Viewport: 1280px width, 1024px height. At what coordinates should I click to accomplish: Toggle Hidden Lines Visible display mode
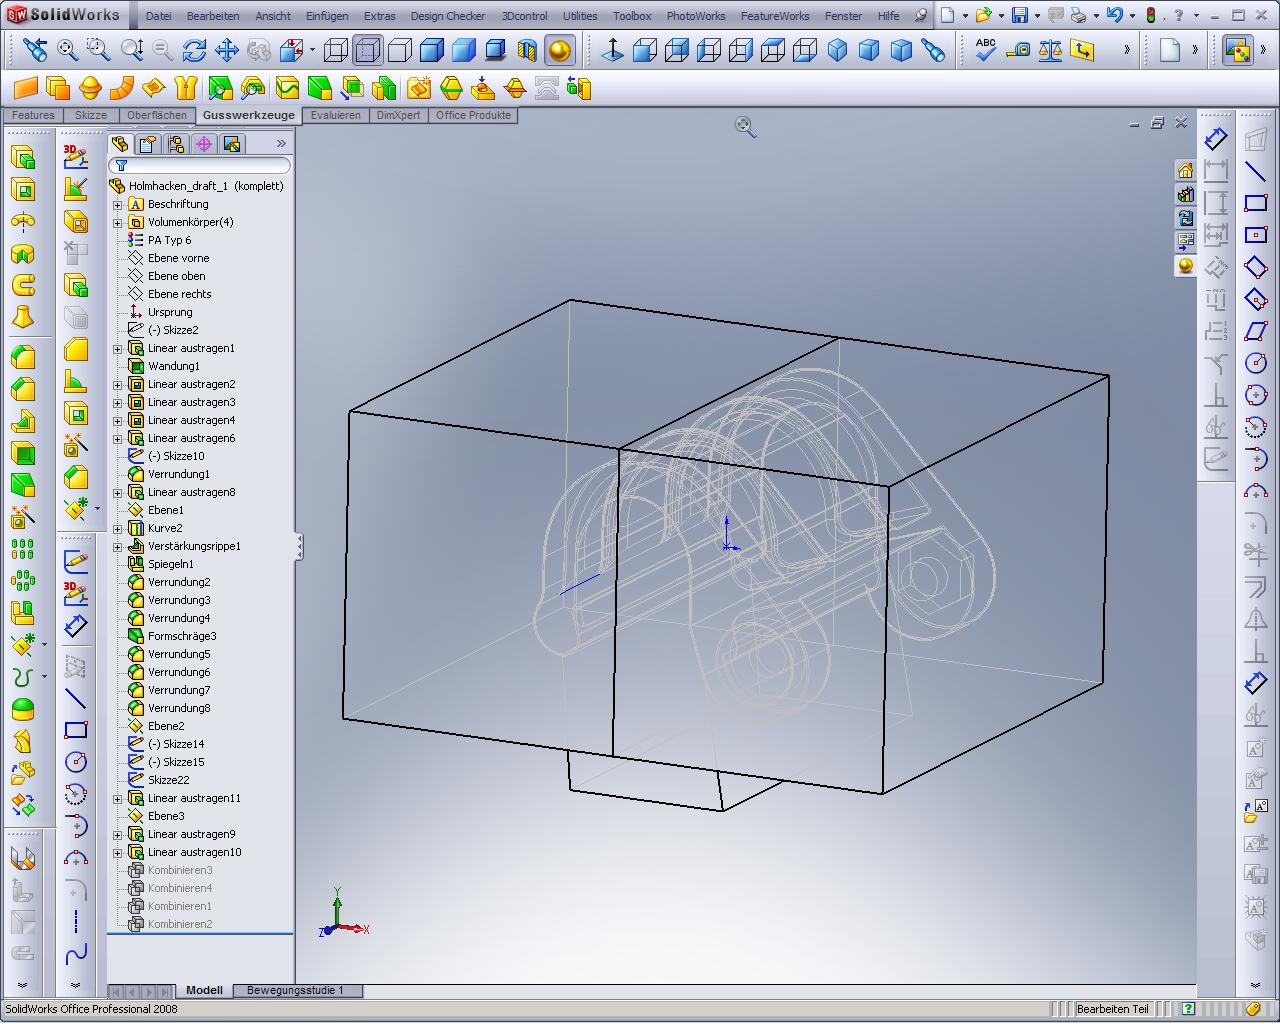(368, 50)
